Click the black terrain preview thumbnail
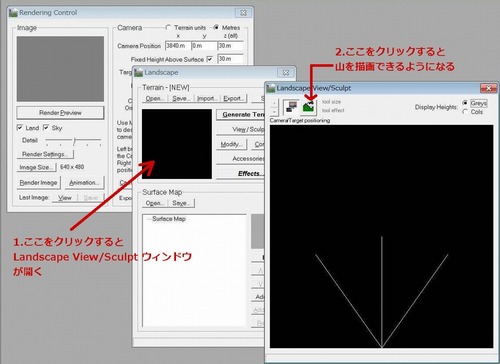The height and width of the screenshot is (364, 500). point(177,144)
